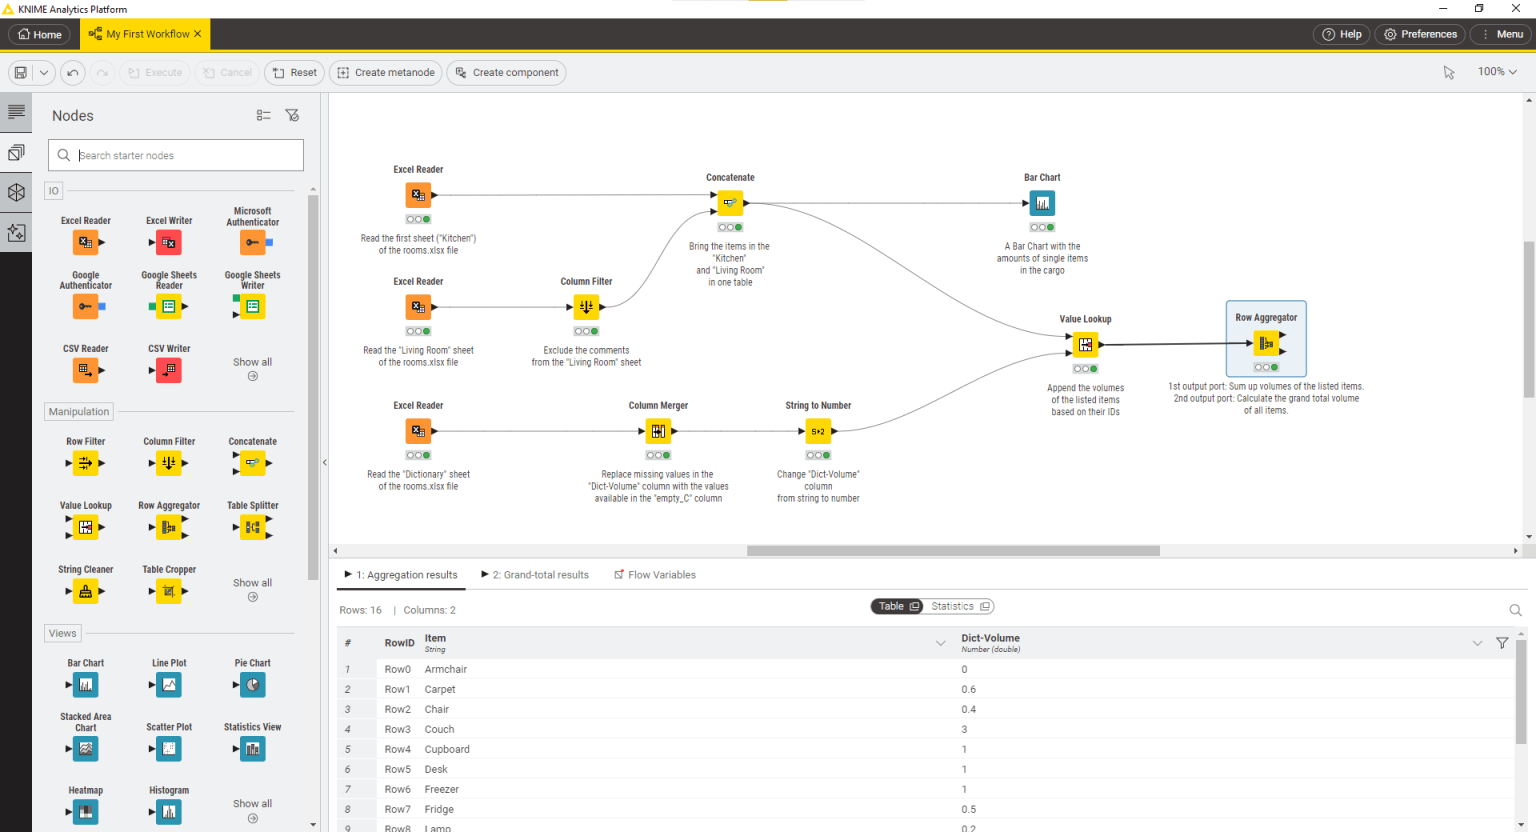Collapse the left node repository panel
1536x832 pixels.
tap(324, 462)
